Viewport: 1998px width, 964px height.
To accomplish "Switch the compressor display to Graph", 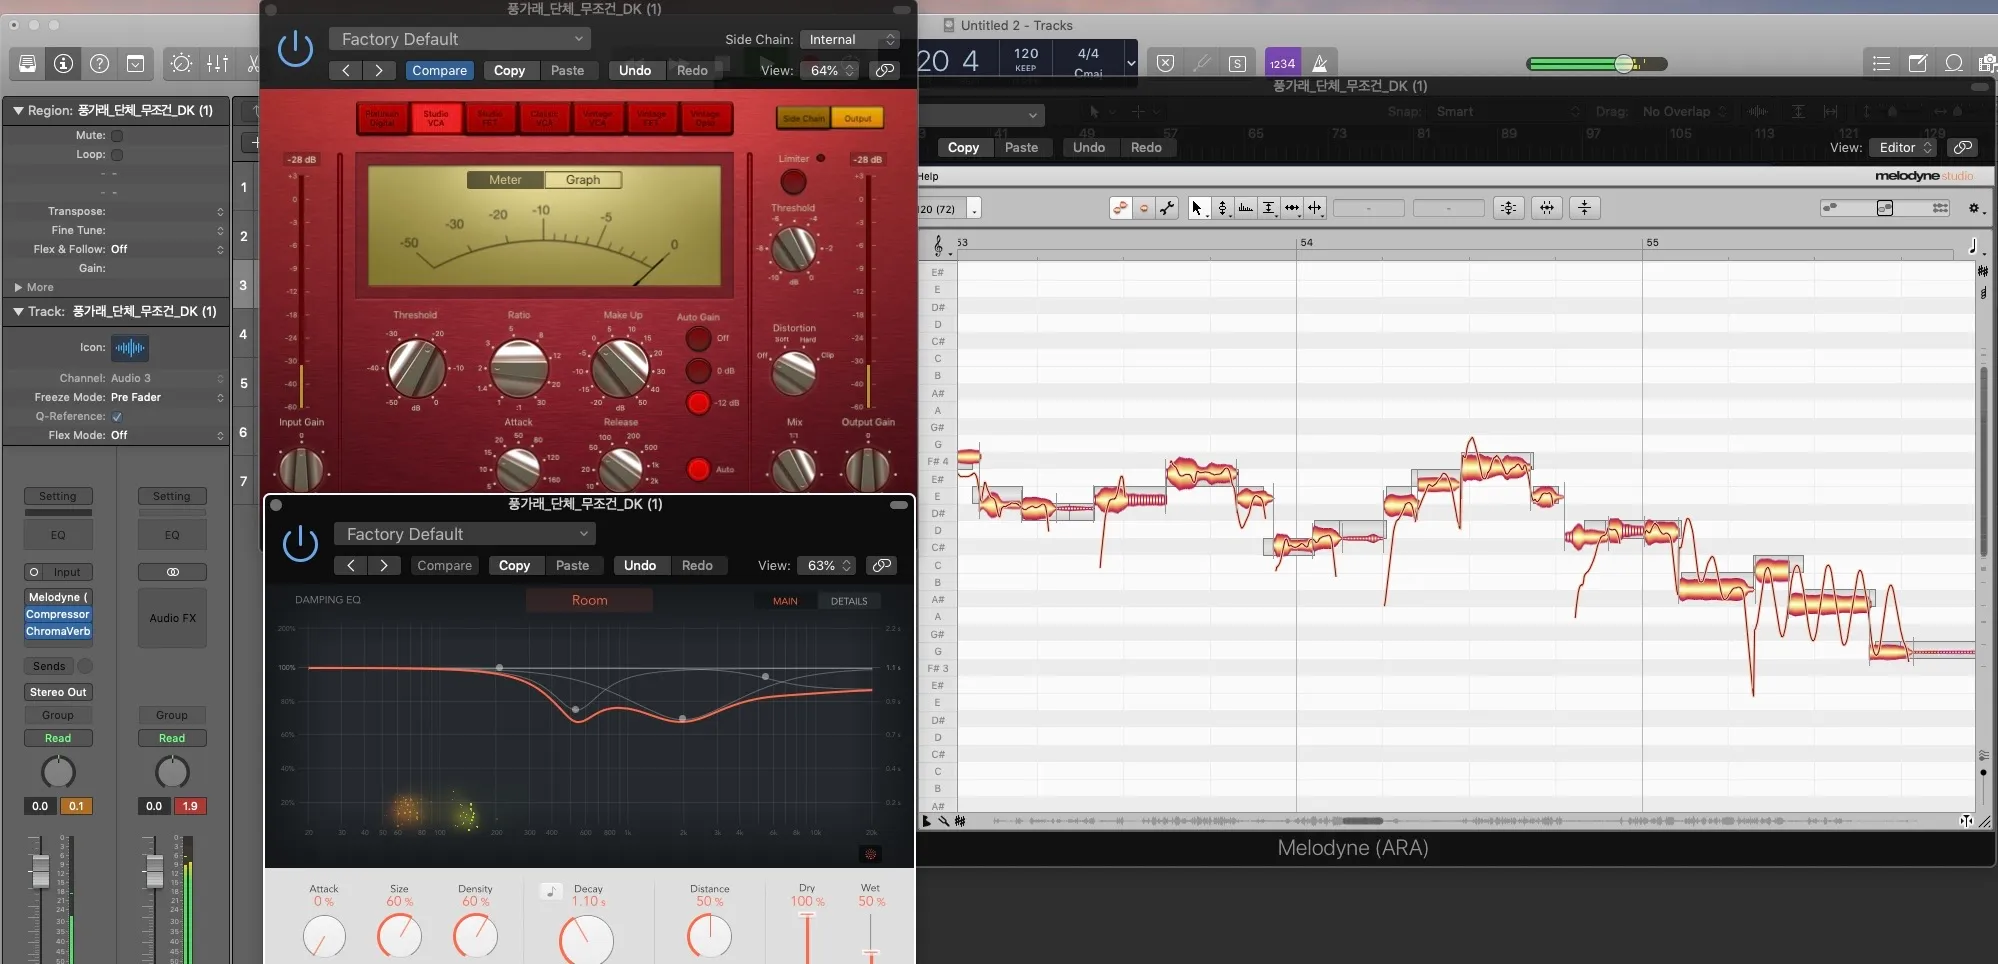I will coord(583,180).
